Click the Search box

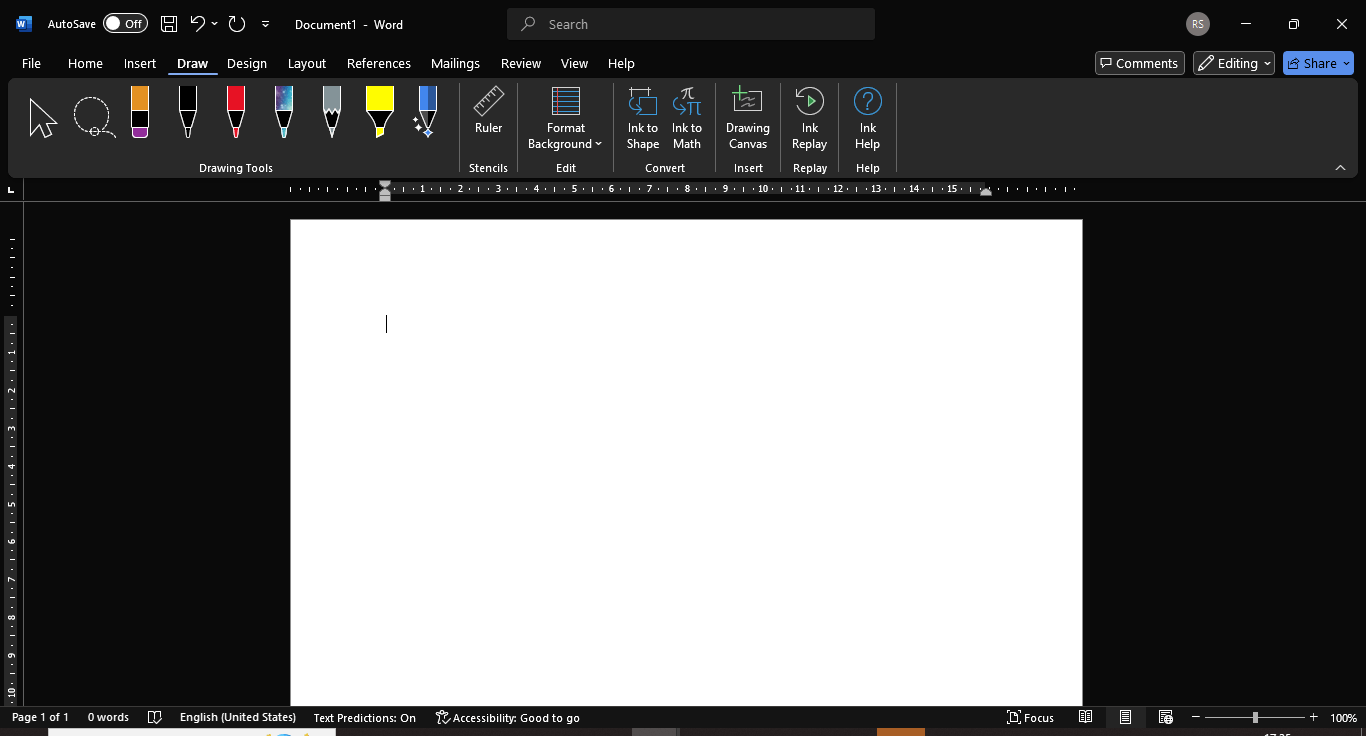point(691,24)
